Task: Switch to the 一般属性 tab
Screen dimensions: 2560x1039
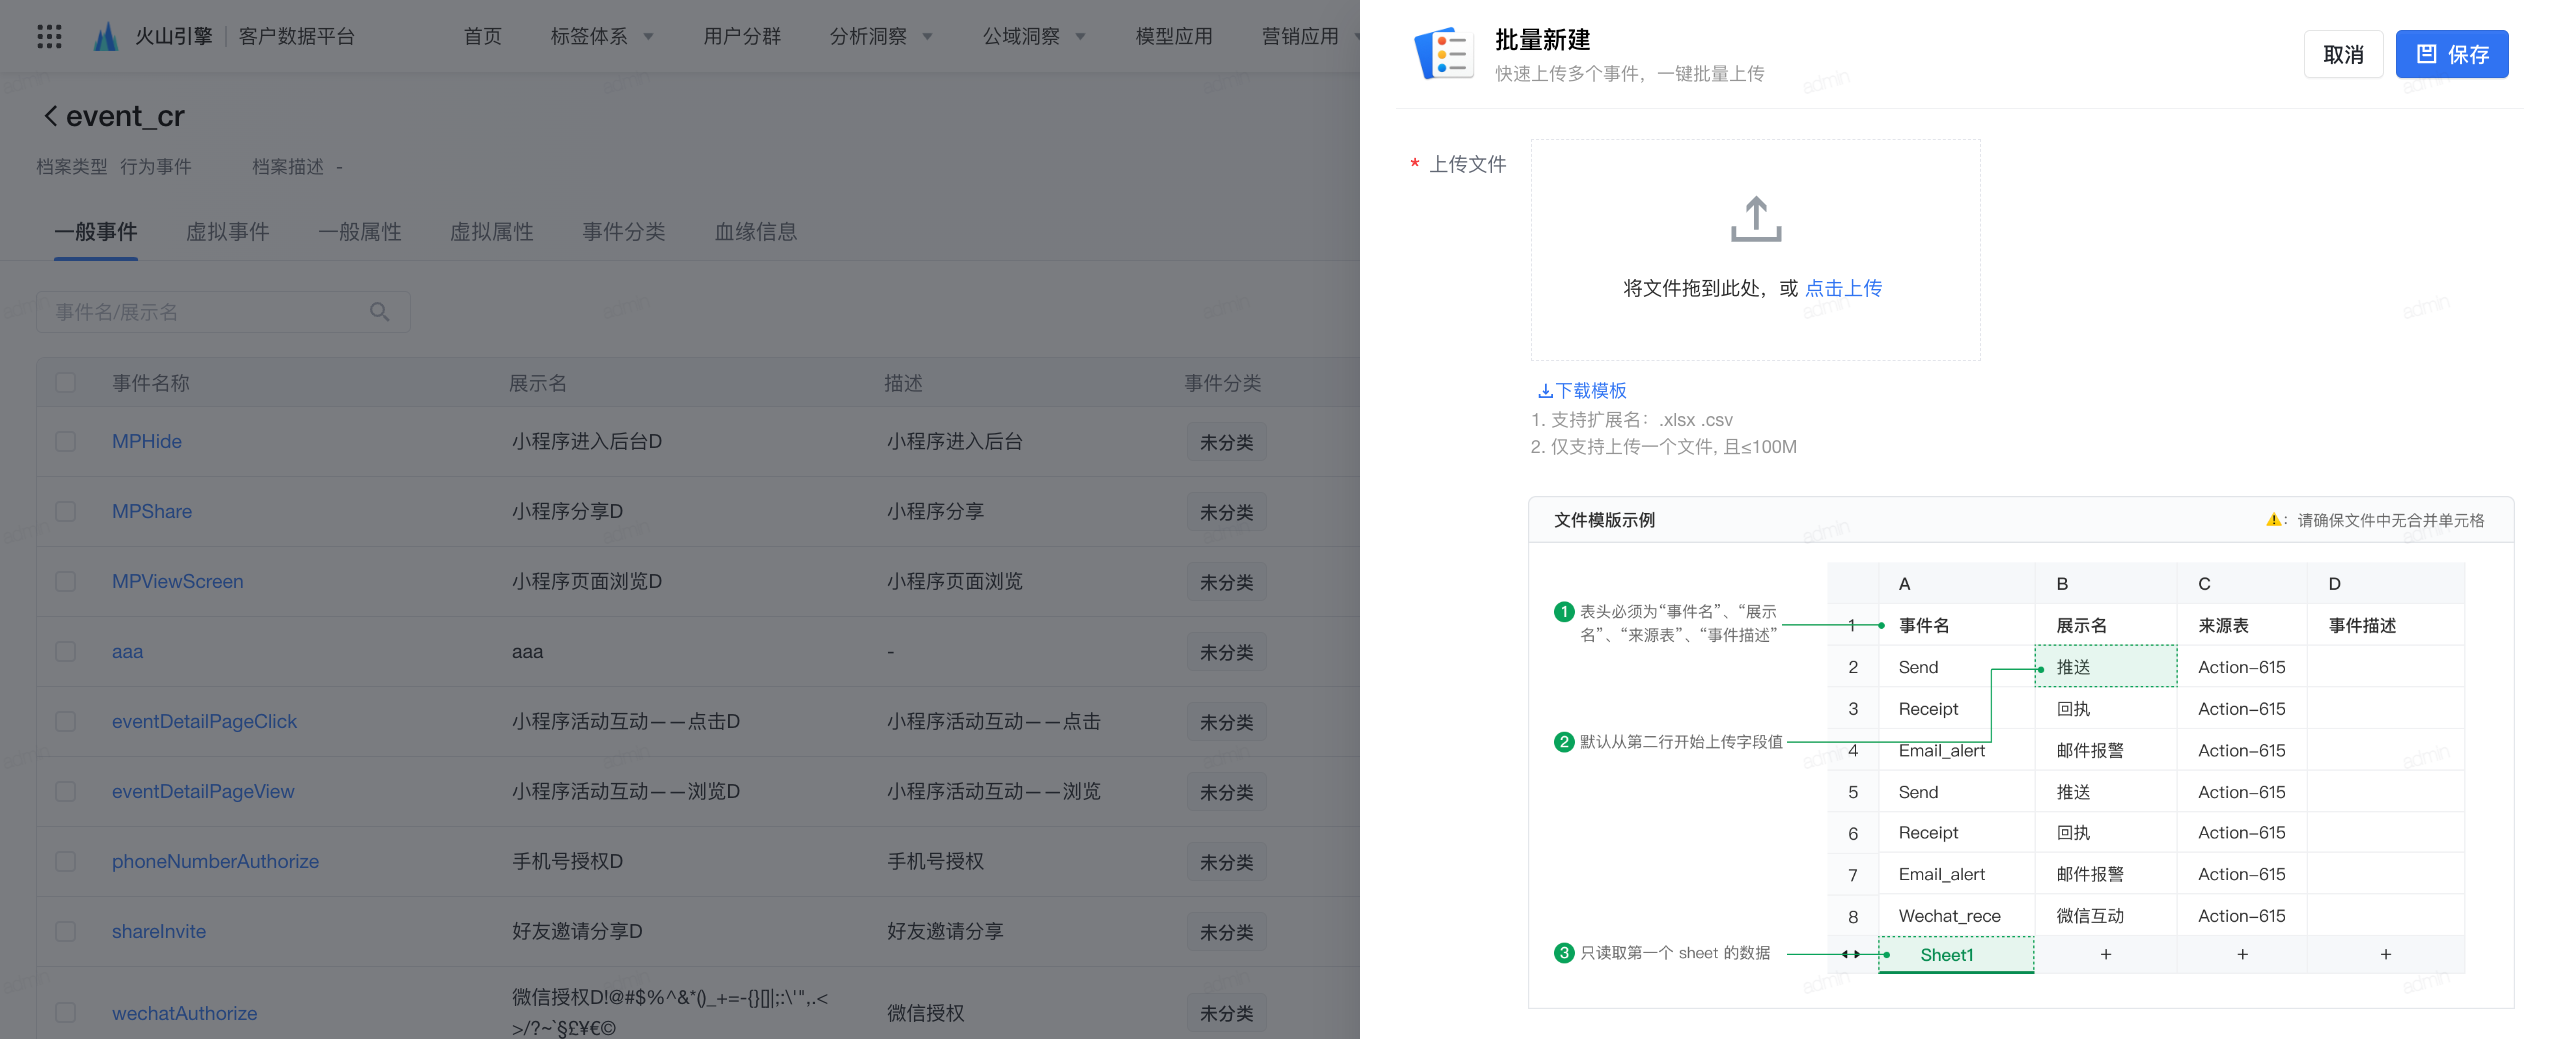Action: pos(360,232)
